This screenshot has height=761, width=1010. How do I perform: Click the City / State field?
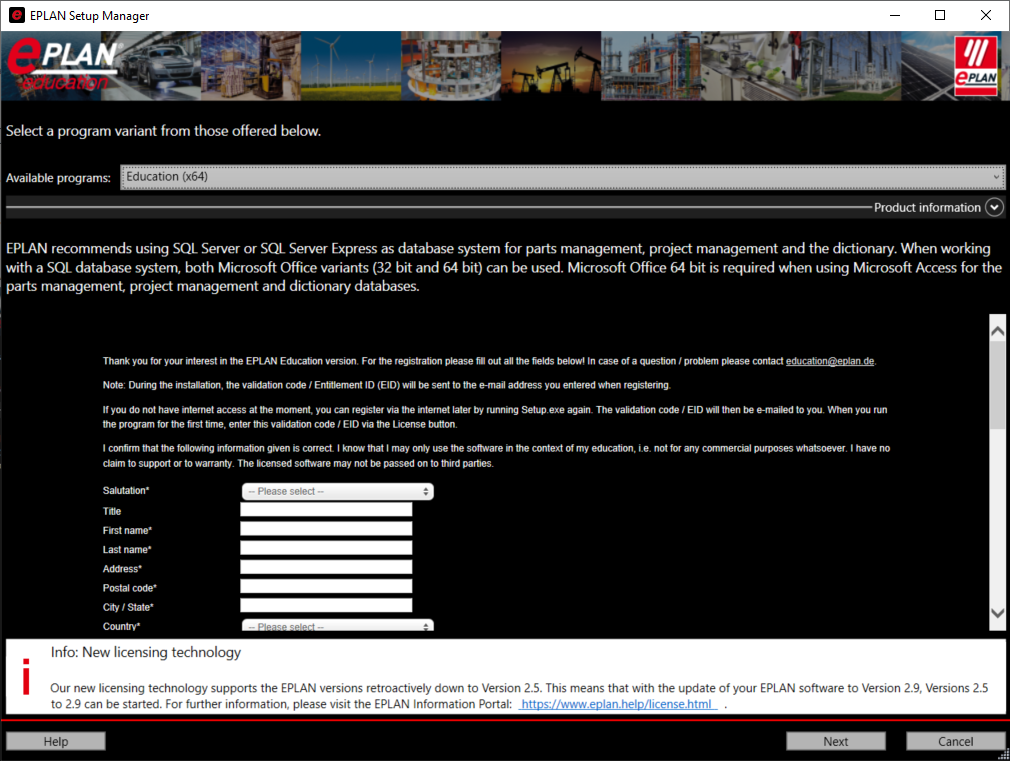326,606
